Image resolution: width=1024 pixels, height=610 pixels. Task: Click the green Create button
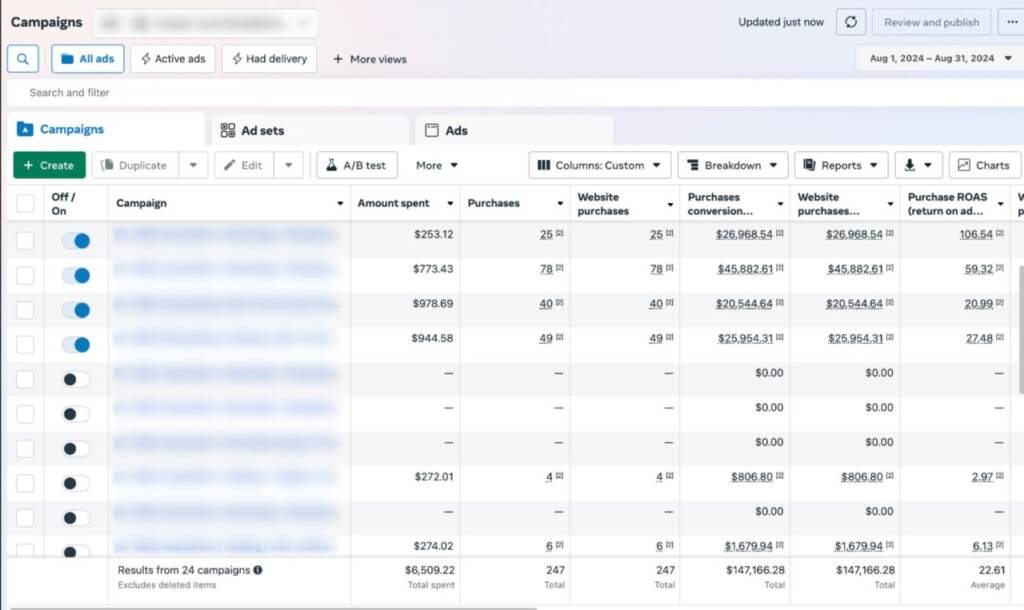click(49, 165)
